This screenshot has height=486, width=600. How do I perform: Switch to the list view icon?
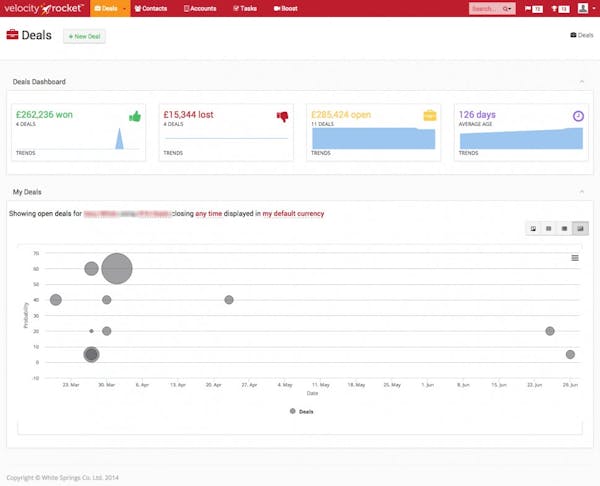point(564,228)
